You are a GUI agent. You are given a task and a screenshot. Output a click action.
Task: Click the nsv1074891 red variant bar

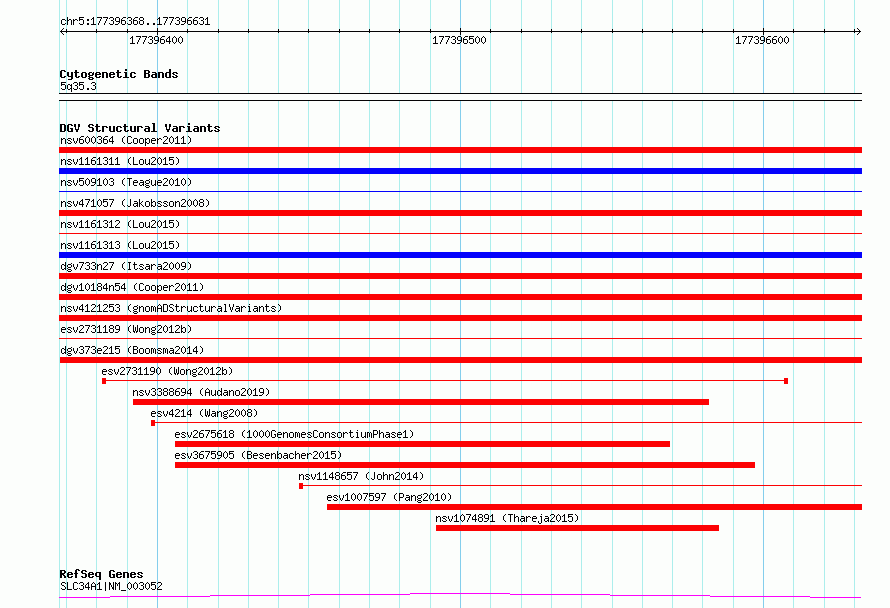tap(577, 528)
